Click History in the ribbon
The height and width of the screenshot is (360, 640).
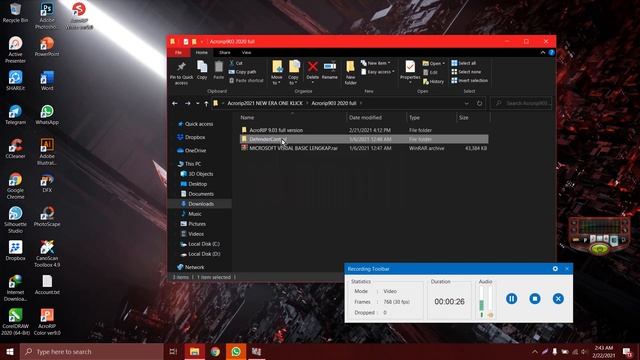433,81
